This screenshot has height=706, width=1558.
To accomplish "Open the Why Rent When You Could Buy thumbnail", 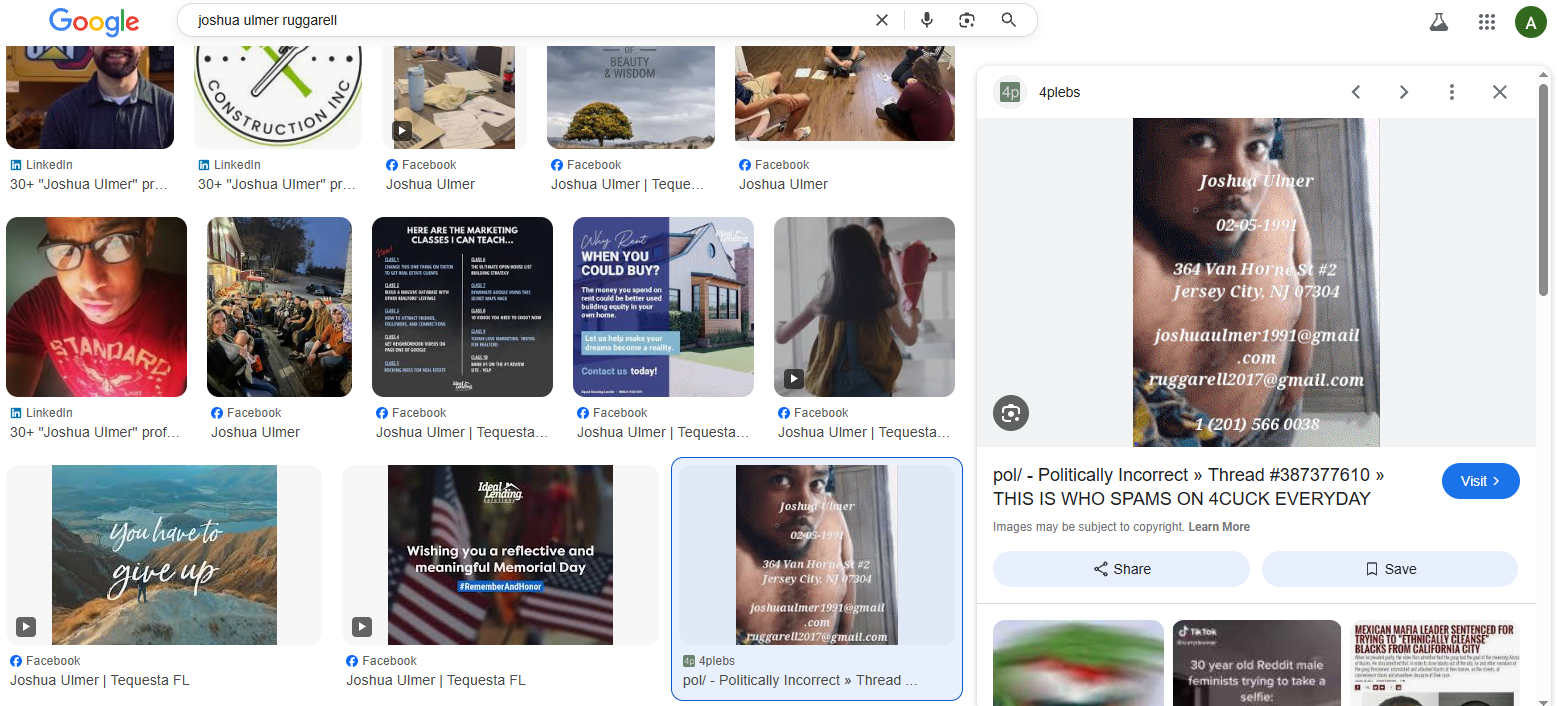I will coord(663,307).
